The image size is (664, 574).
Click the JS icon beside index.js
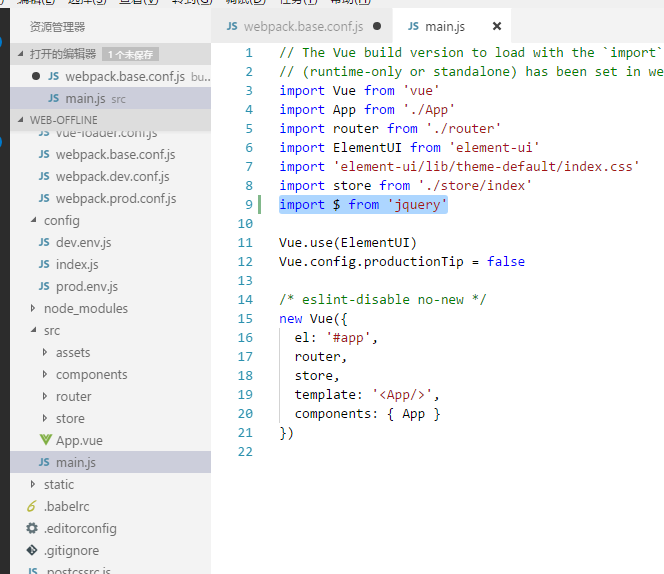[x=44, y=264]
